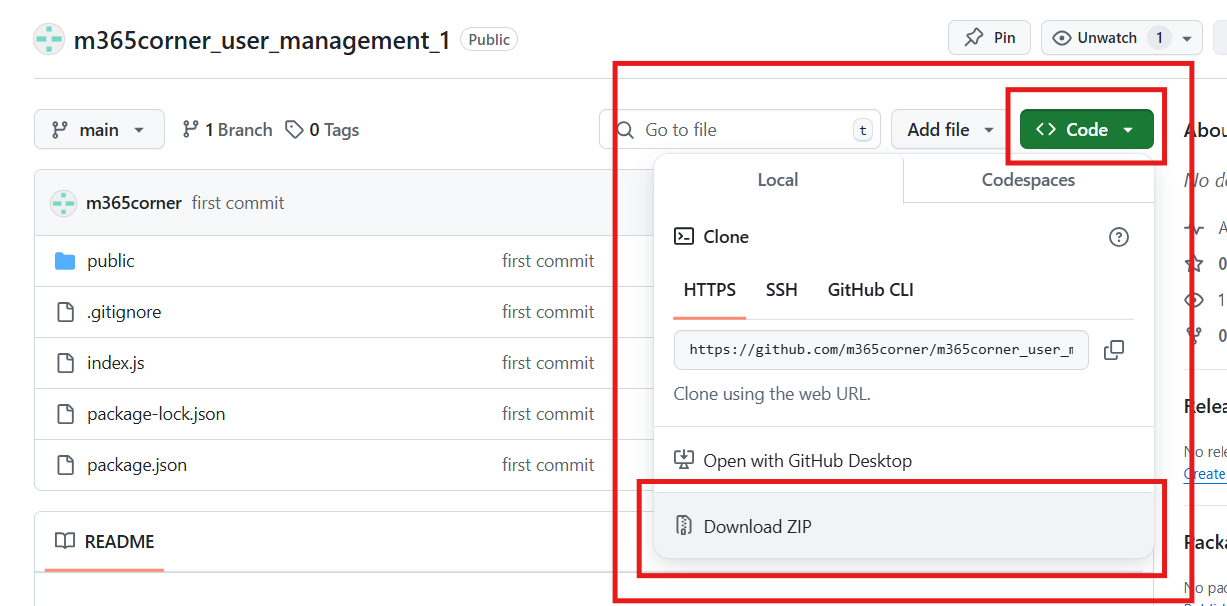Screen dimensions: 1227x606
Task: Click the 'Clone using the web URL.' text
Action: 772,394
